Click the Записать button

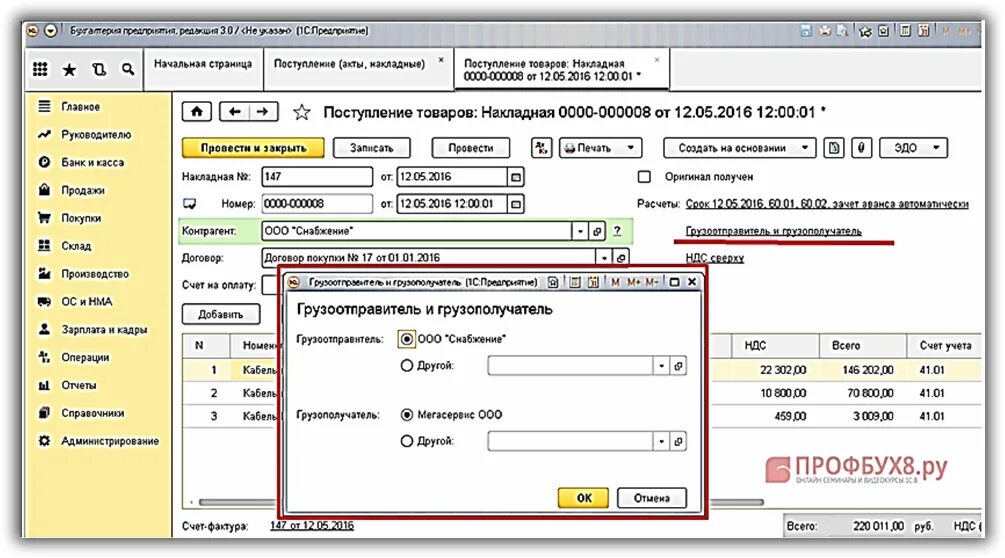[371, 148]
